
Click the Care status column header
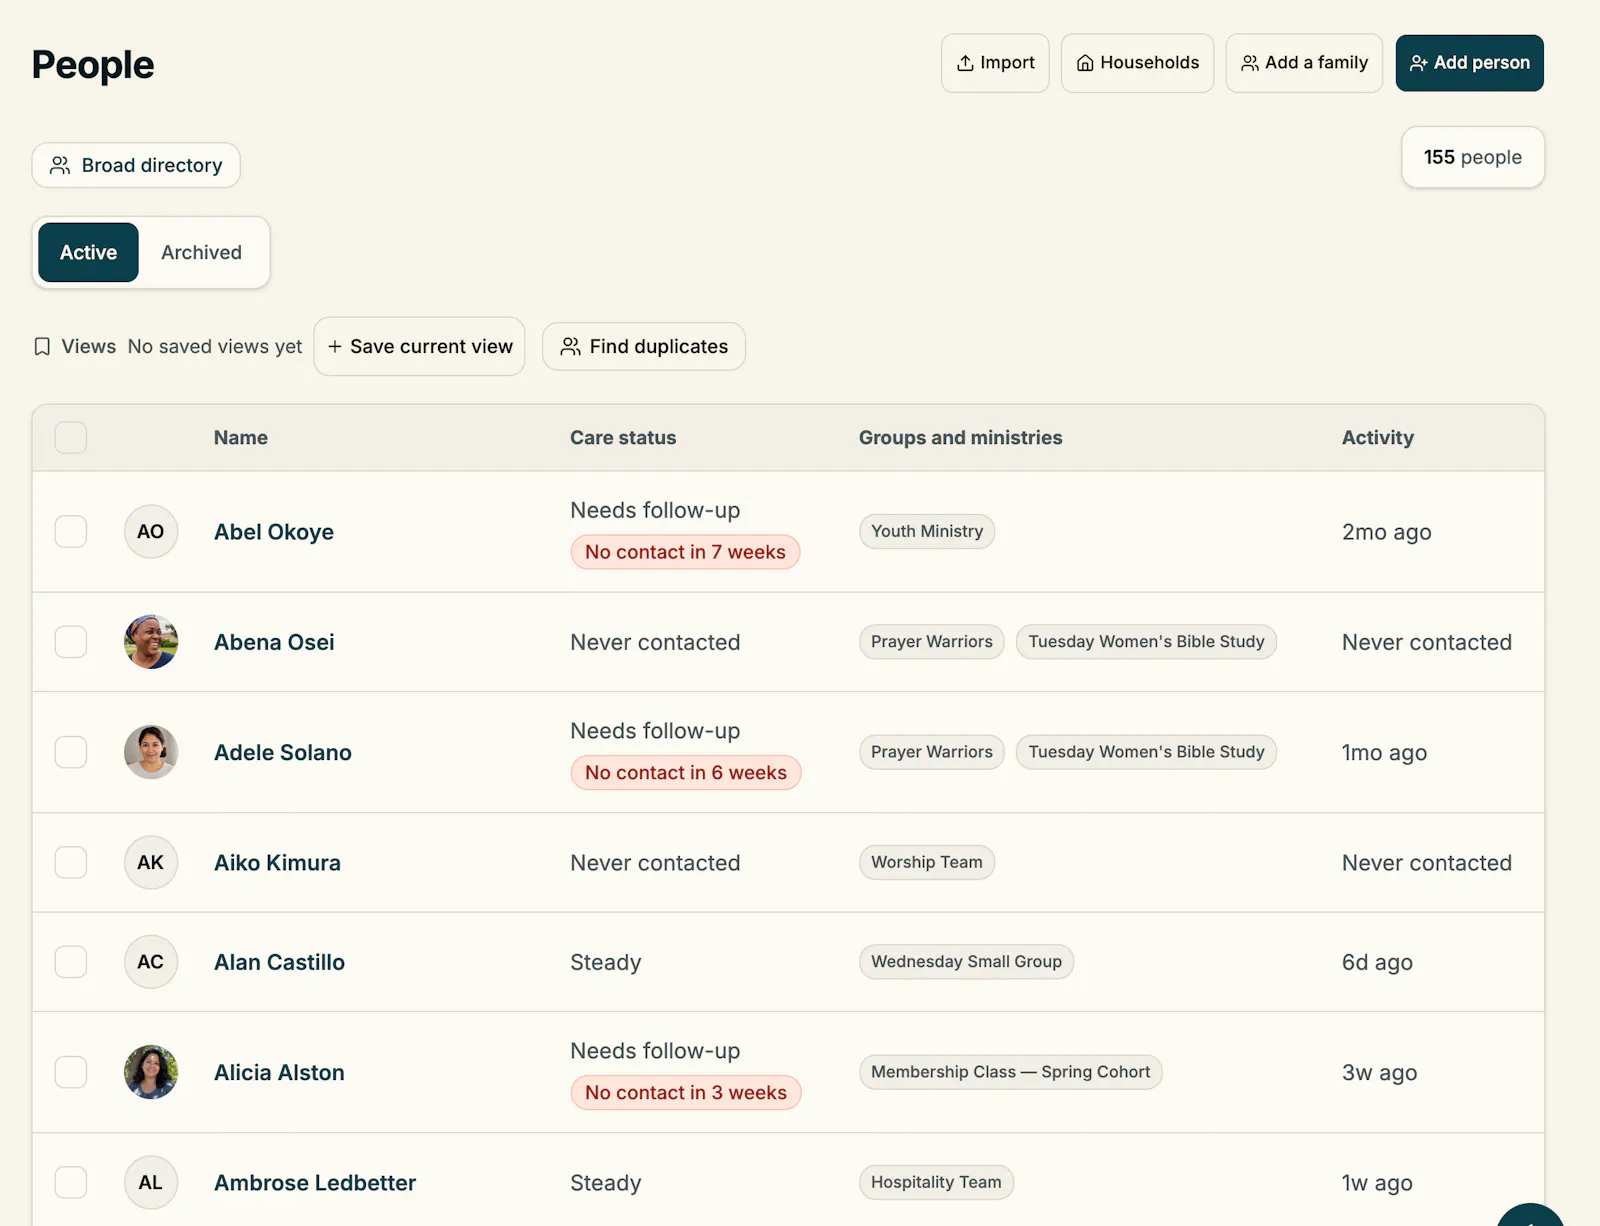tap(623, 438)
